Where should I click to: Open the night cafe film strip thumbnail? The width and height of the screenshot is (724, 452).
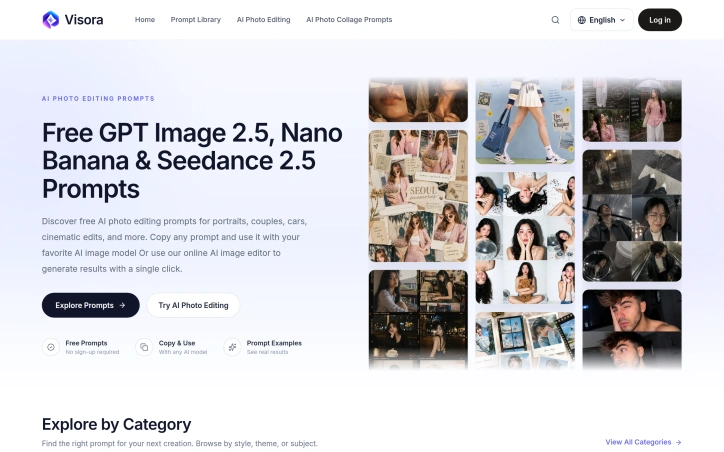pos(418,320)
